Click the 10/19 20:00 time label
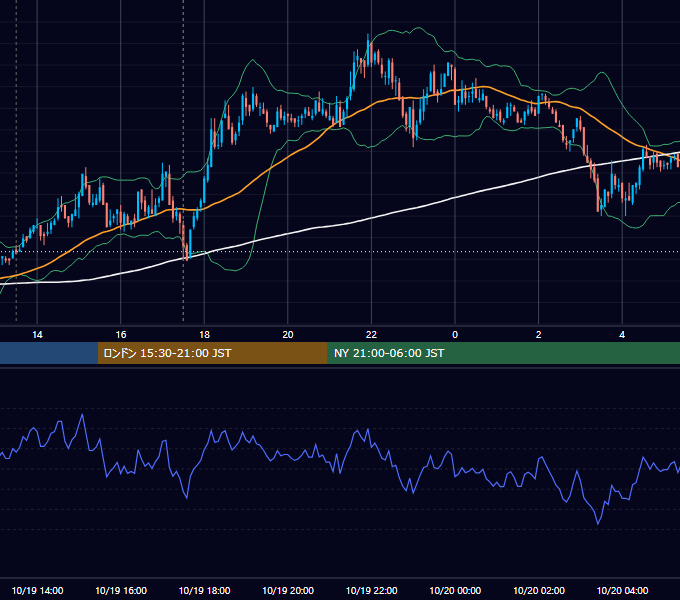The width and height of the screenshot is (680, 600). pos(288,590)
